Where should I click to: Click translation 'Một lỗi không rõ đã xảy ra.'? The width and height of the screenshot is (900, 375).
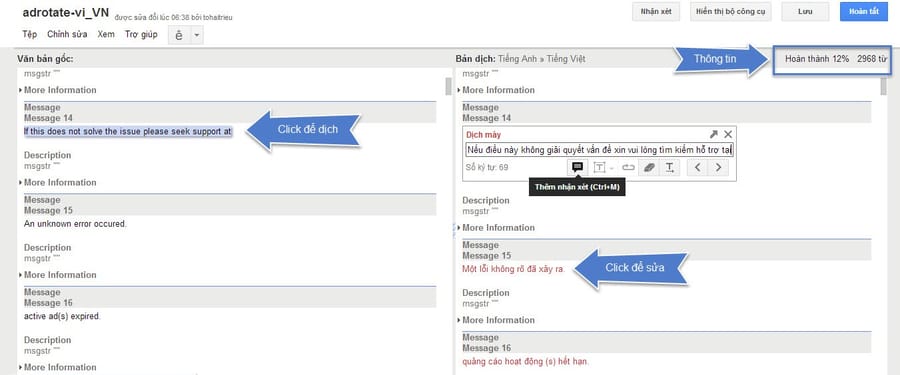(514, 269)
